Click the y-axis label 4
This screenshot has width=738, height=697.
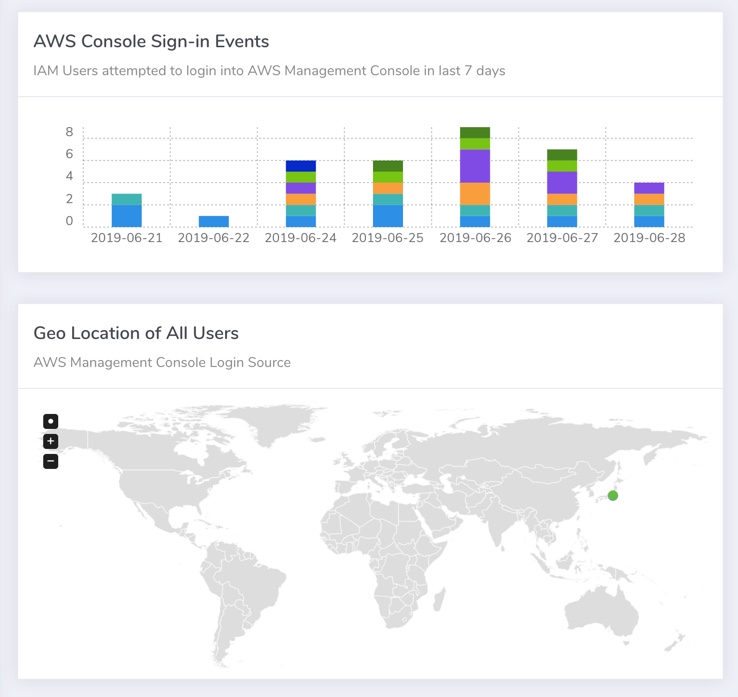(x=69, y=176)
